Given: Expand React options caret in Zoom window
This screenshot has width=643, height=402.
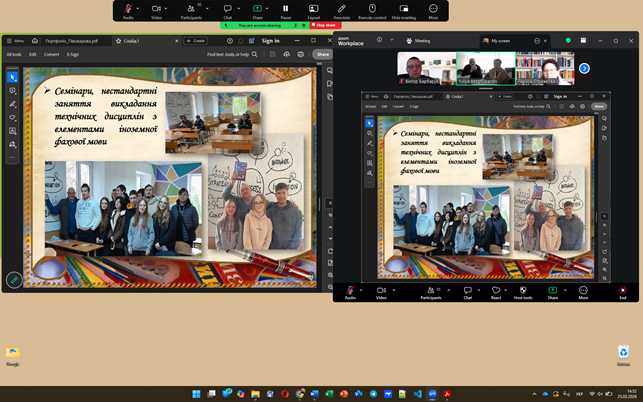Looking at the screenshot, I should (x=506, y=290).
